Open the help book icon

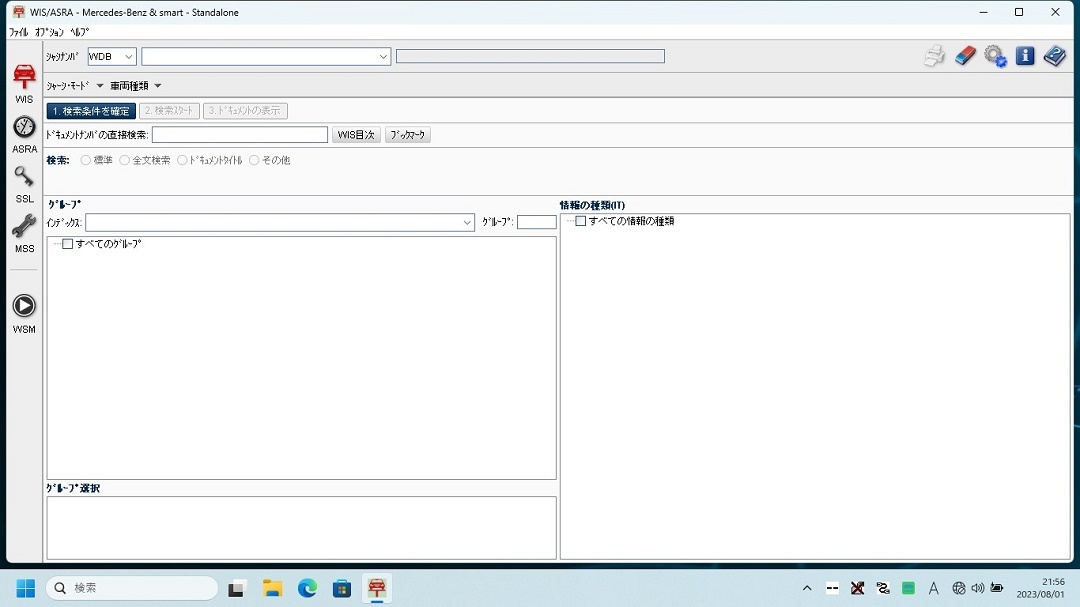pos(1055,56)
